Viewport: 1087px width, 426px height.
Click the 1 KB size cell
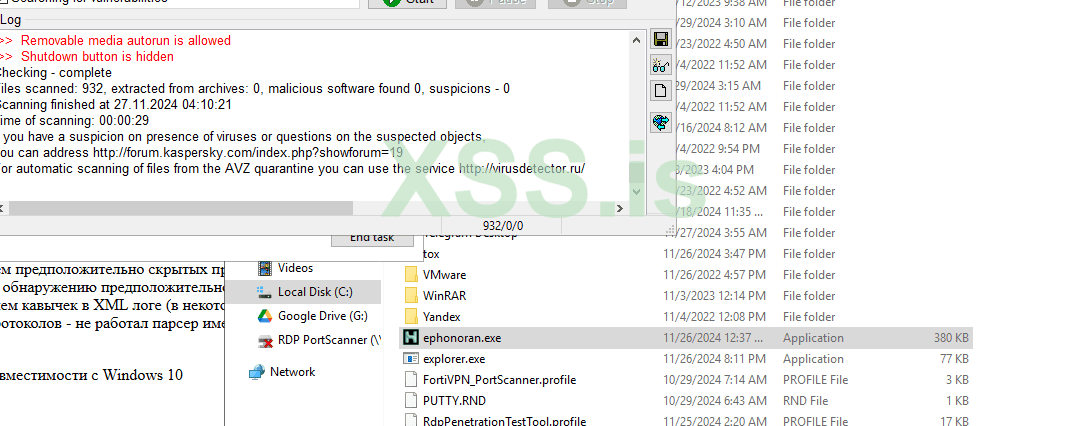click(957, 400)
